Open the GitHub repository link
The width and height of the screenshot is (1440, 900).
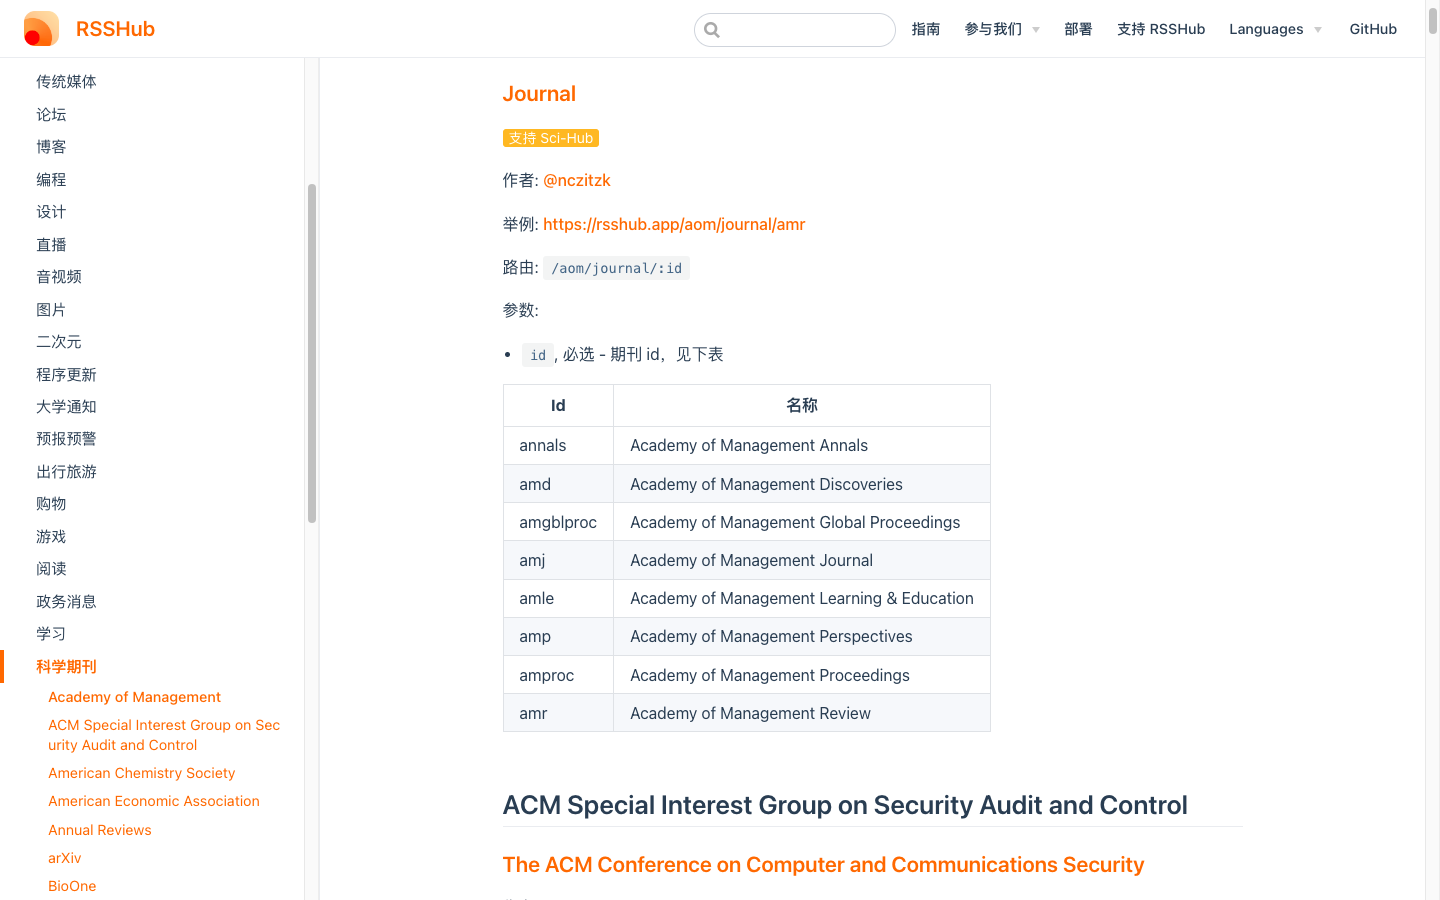click(1372, 29)
